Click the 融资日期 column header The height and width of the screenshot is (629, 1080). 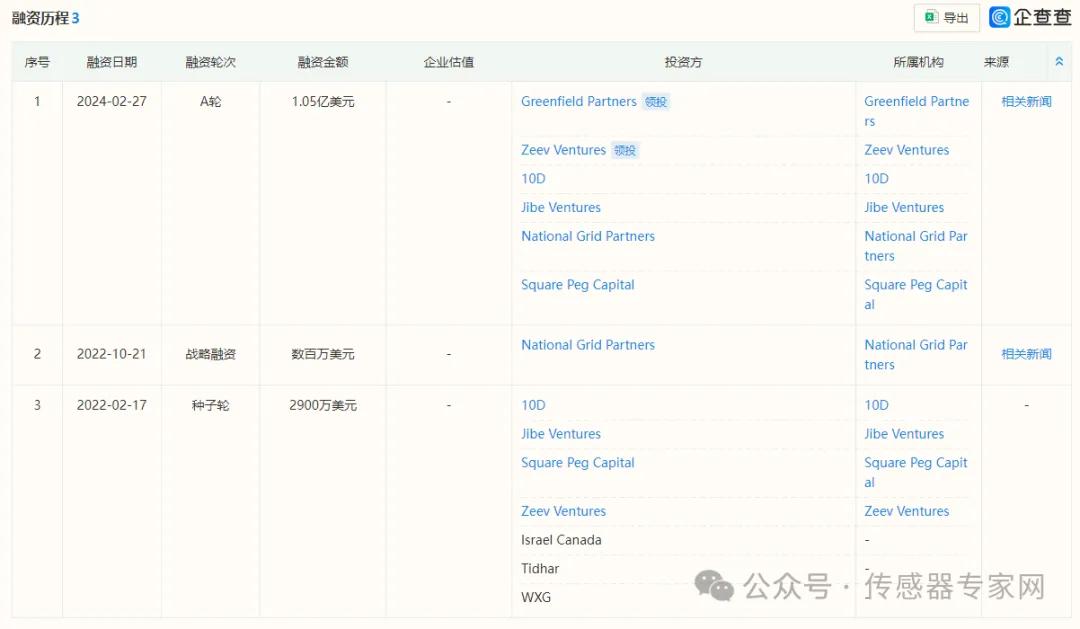[111, 62]
